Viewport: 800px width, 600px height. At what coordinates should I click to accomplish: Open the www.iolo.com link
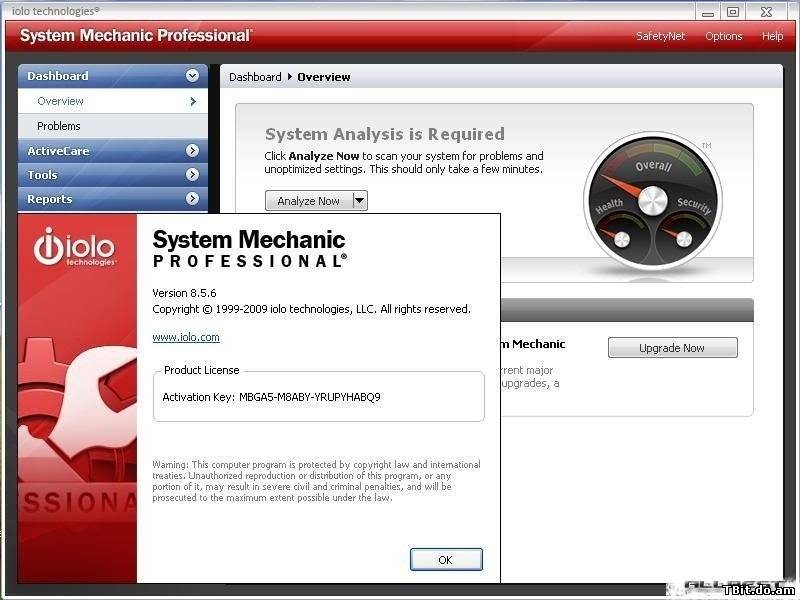[x=186, y=337]
